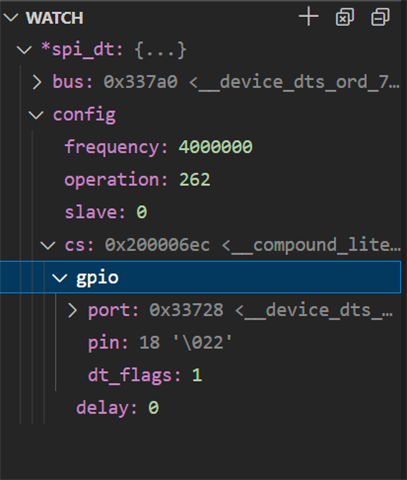Select the pin: 18 row
The height and width of the screenshot is (480, 407).
click(200, 343)
